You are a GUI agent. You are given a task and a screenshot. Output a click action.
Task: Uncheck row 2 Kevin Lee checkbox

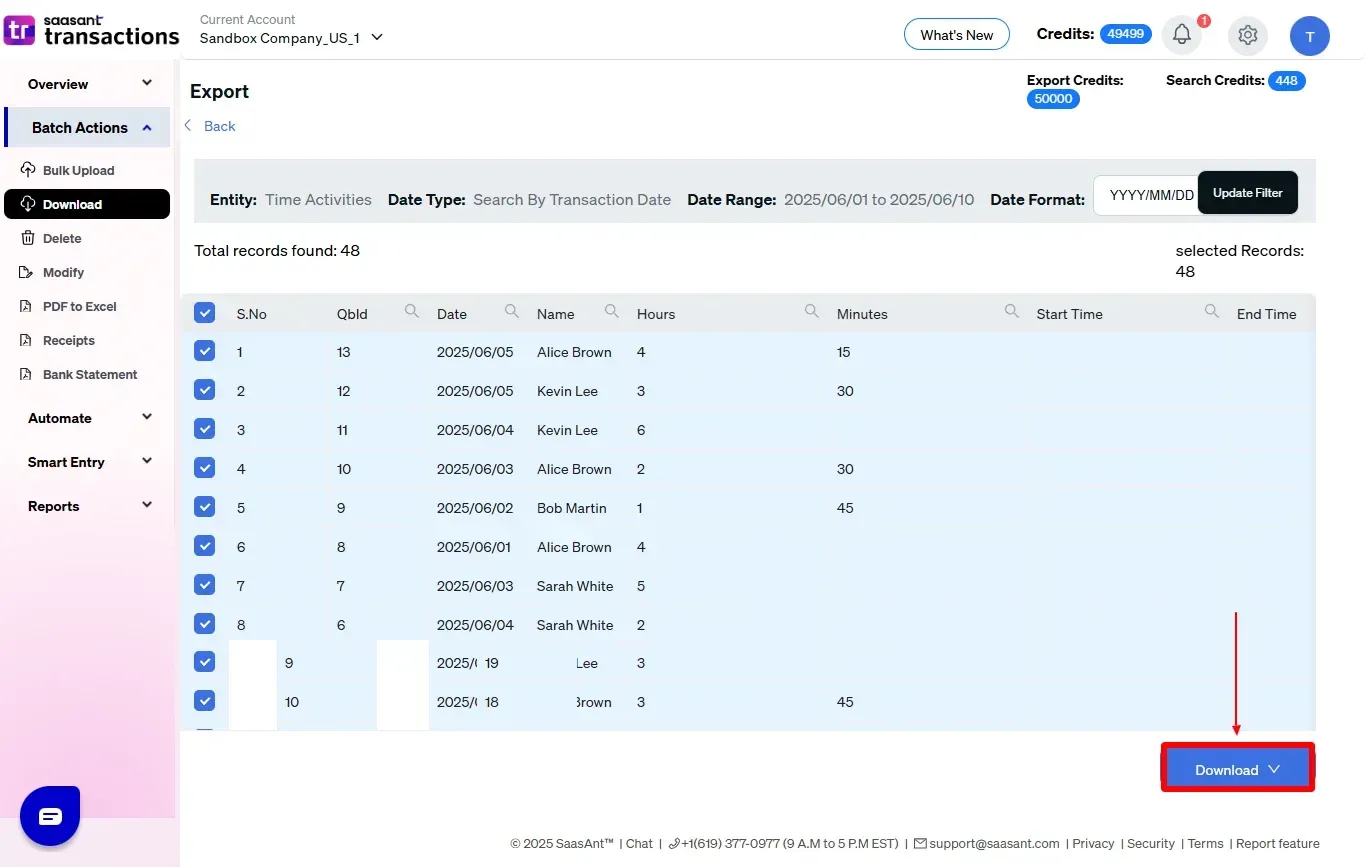click(x=204, y=390)
